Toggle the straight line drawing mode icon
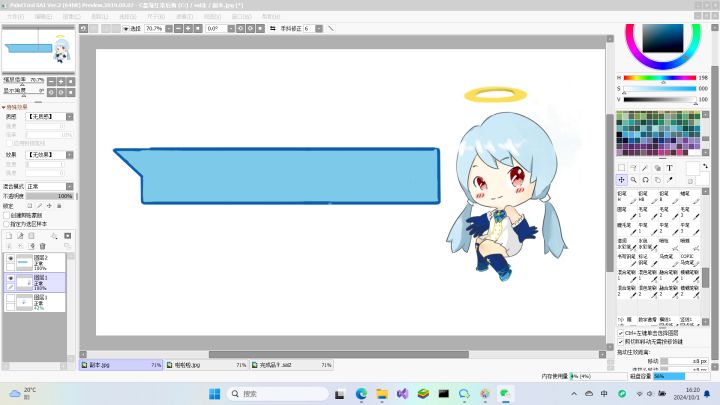This screenshot has width=720, height=405. click(x=331, y=28)
